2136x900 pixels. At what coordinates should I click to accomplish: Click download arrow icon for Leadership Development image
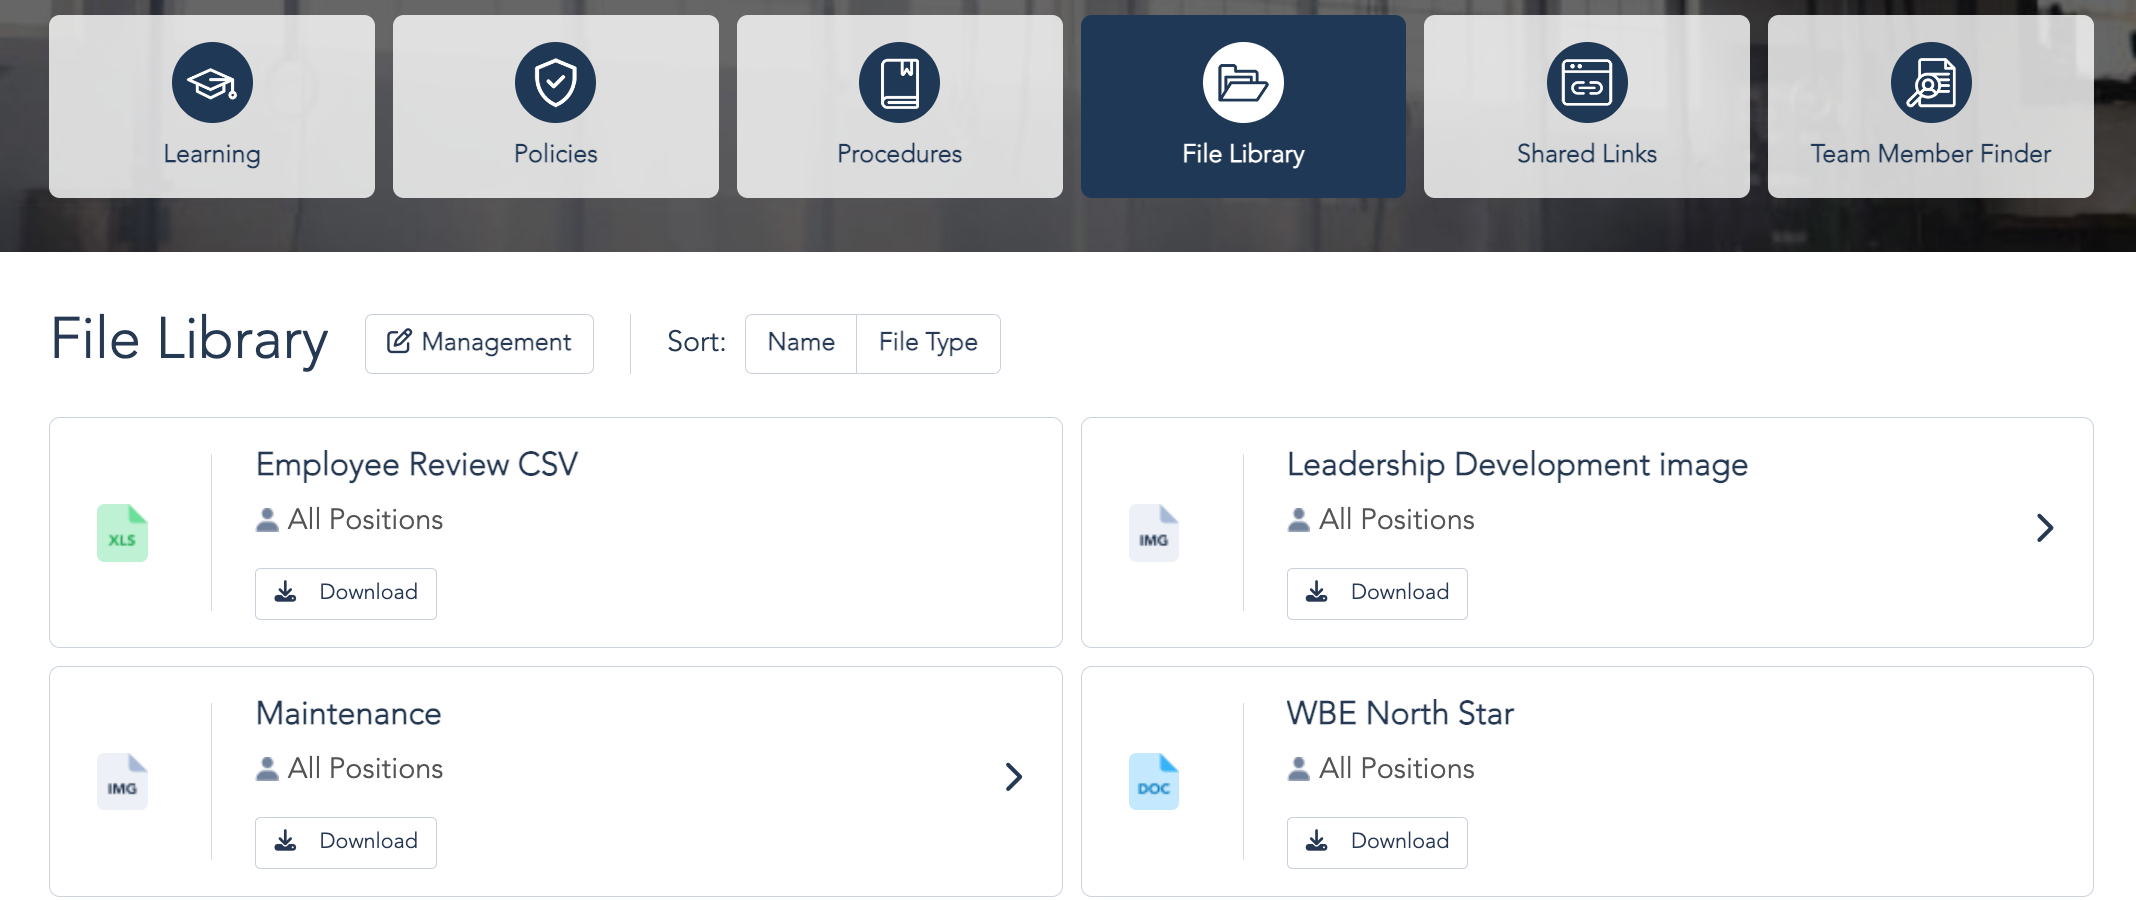point(1317,592)
